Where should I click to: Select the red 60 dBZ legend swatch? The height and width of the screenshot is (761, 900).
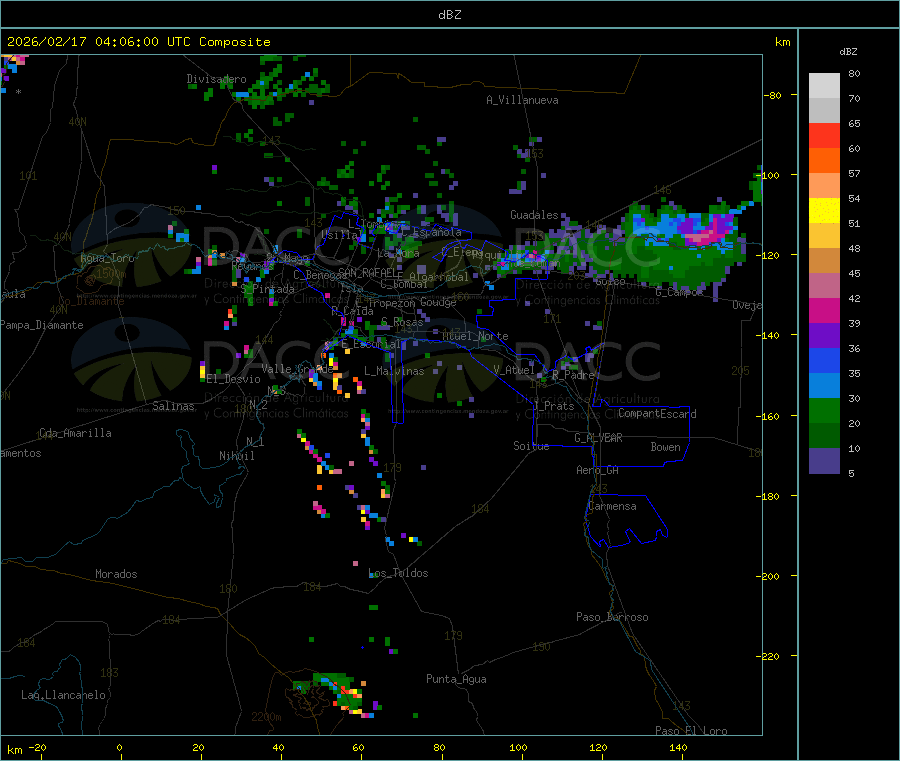click(x=824, y=135)
